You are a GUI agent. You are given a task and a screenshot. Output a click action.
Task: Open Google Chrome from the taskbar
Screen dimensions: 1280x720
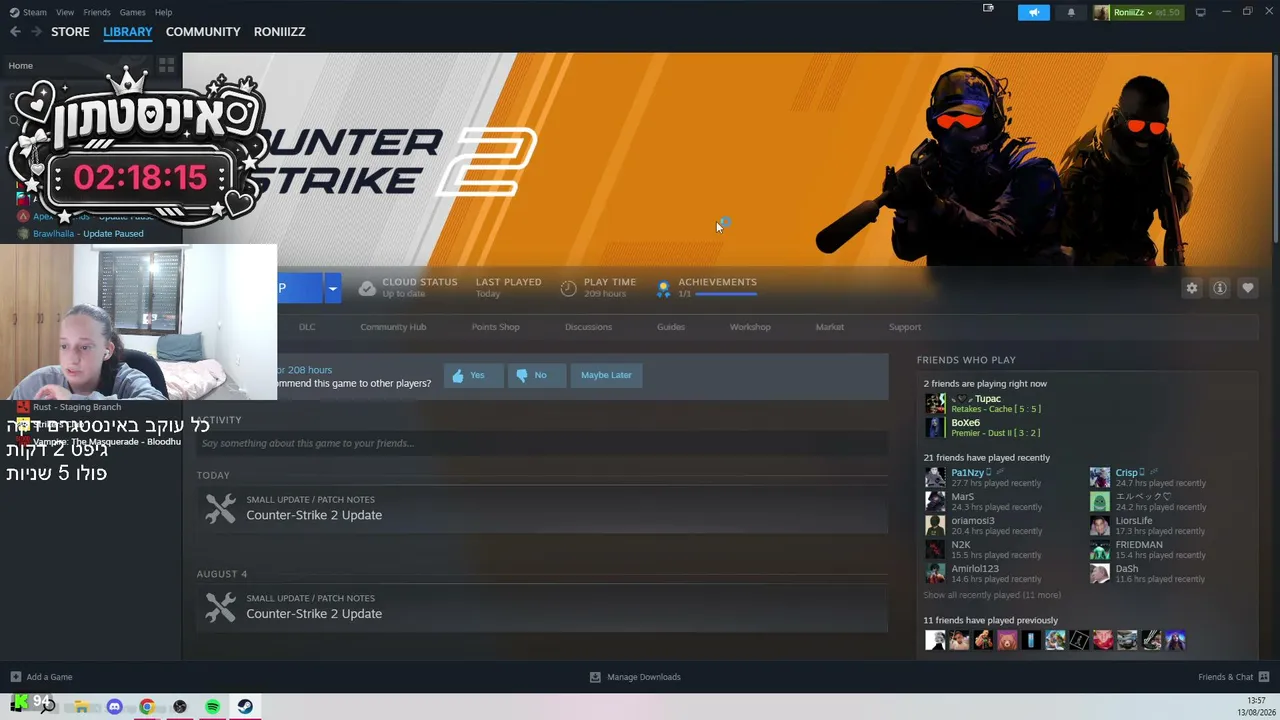point(147,706)
